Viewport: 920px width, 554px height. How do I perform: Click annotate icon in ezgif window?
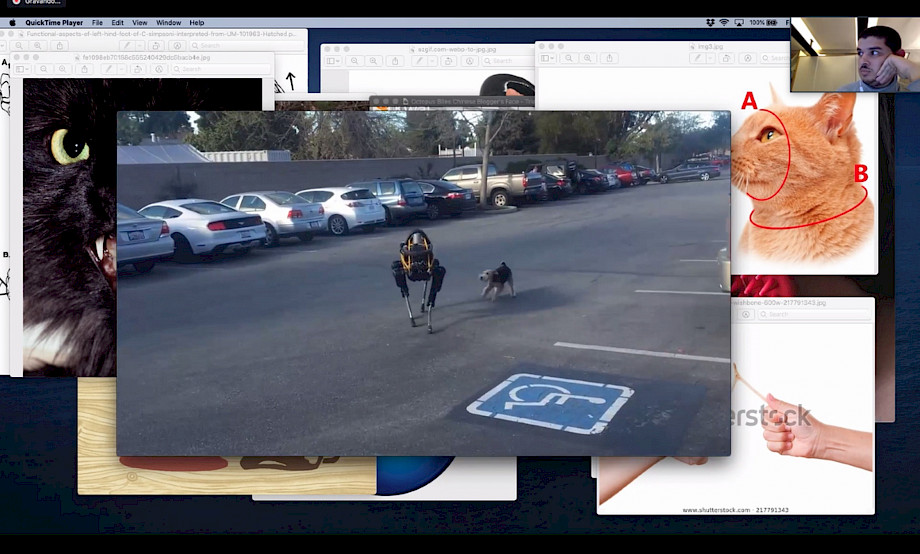tap(469, 61)
